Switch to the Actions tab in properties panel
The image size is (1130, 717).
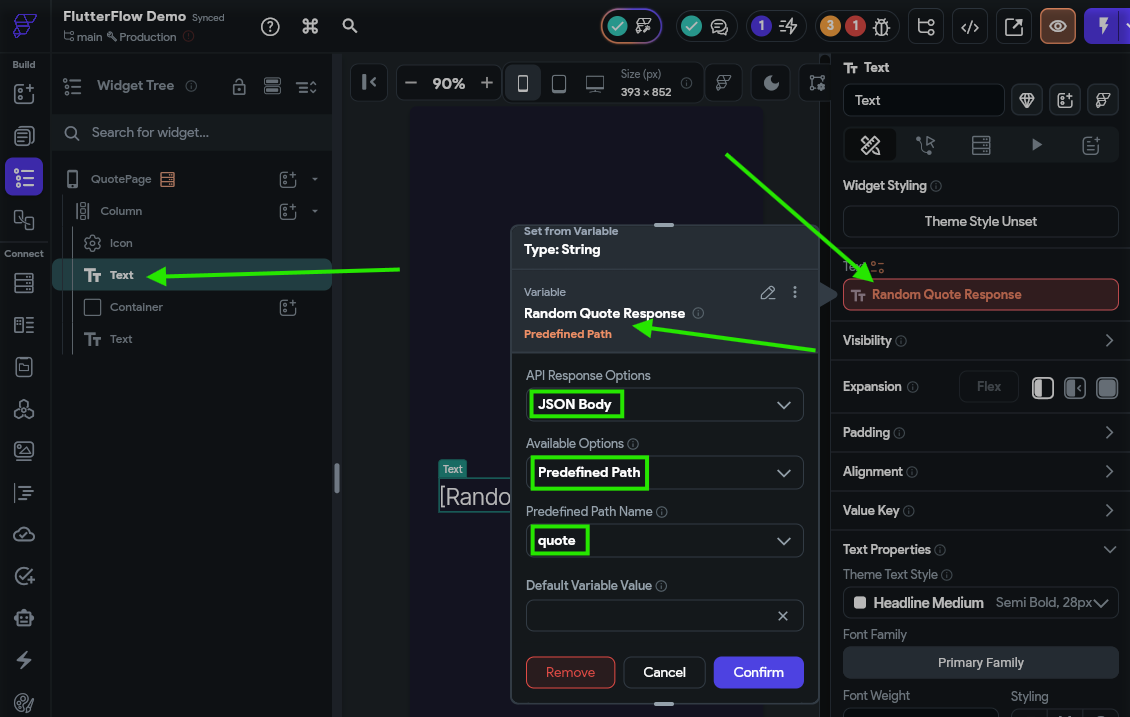925,145
